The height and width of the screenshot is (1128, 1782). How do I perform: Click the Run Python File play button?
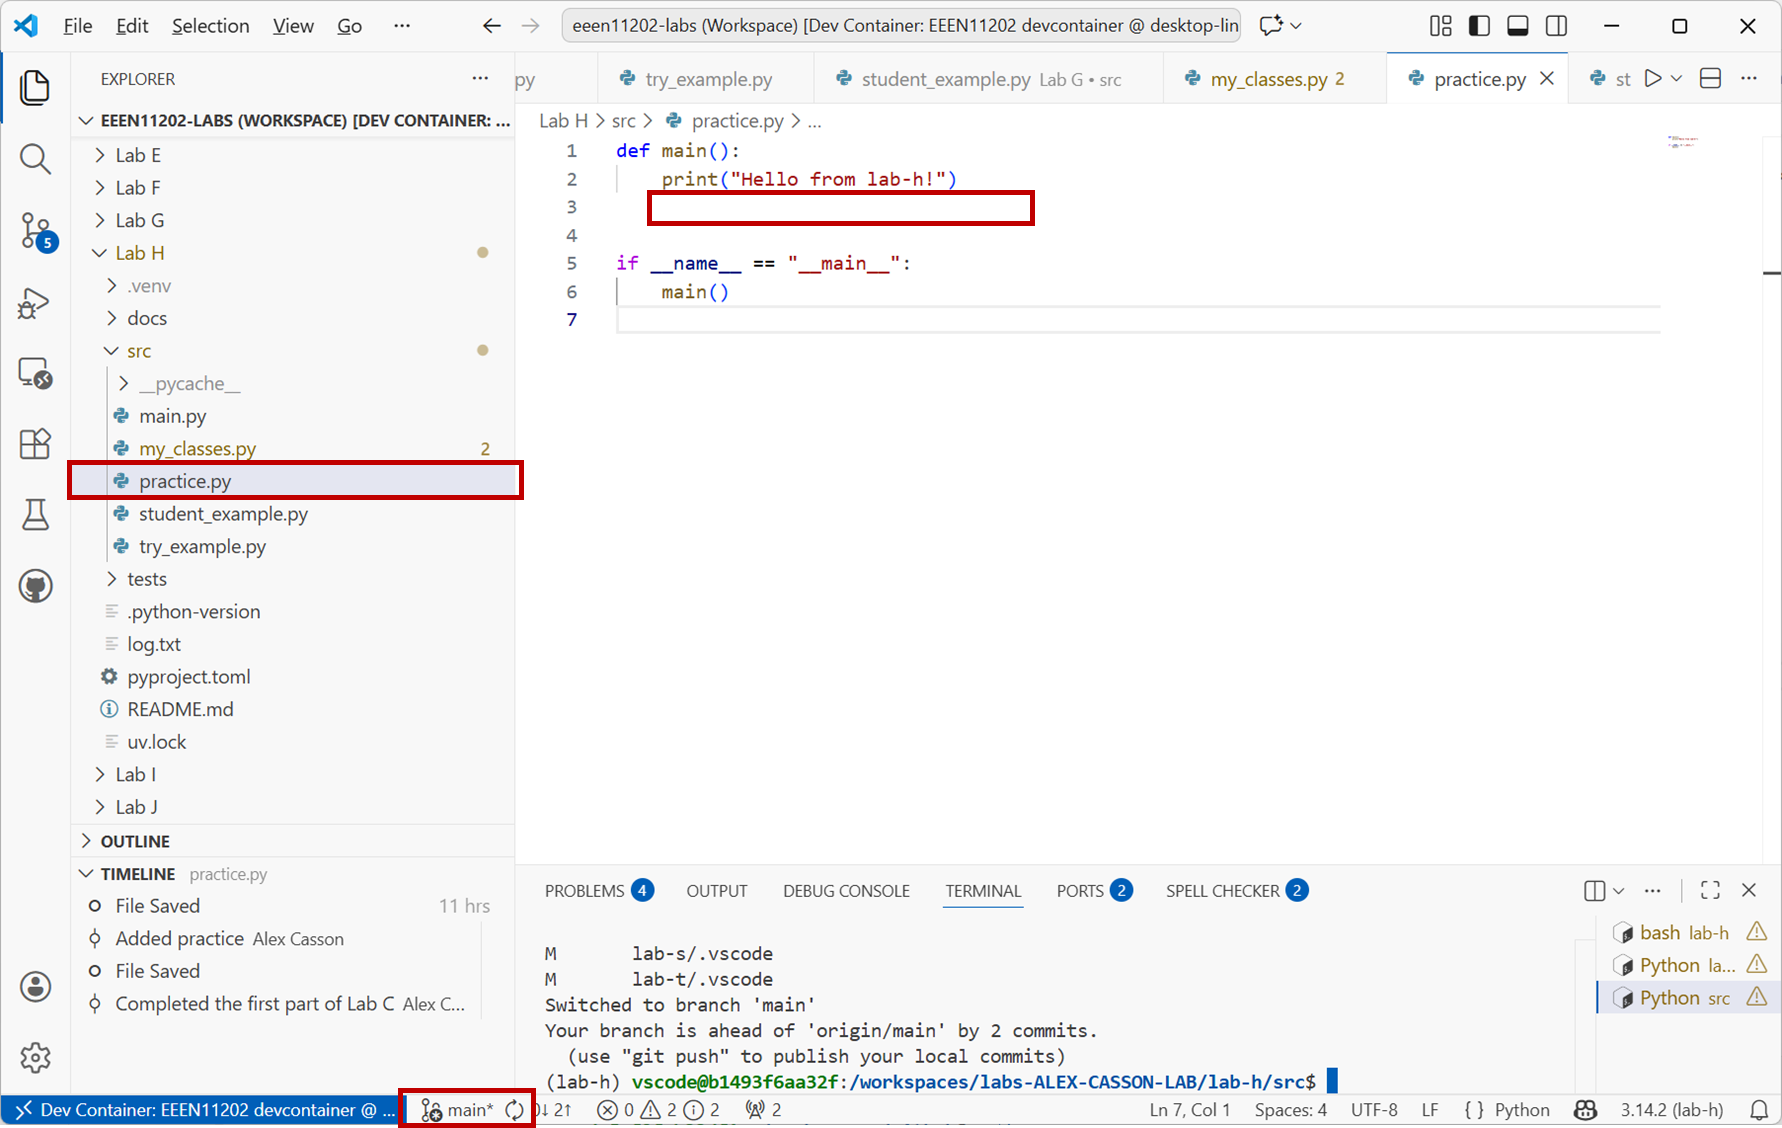pos(1653,79)
